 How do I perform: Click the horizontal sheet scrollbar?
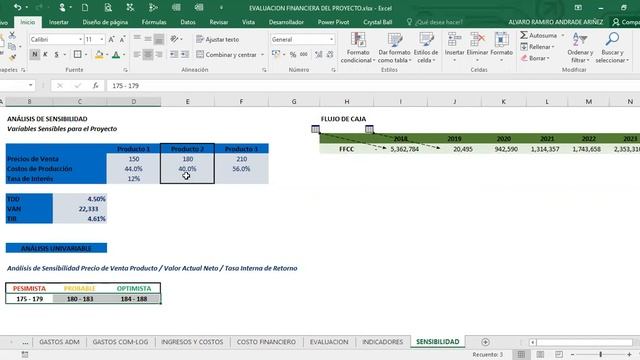[x=584, y=342]
